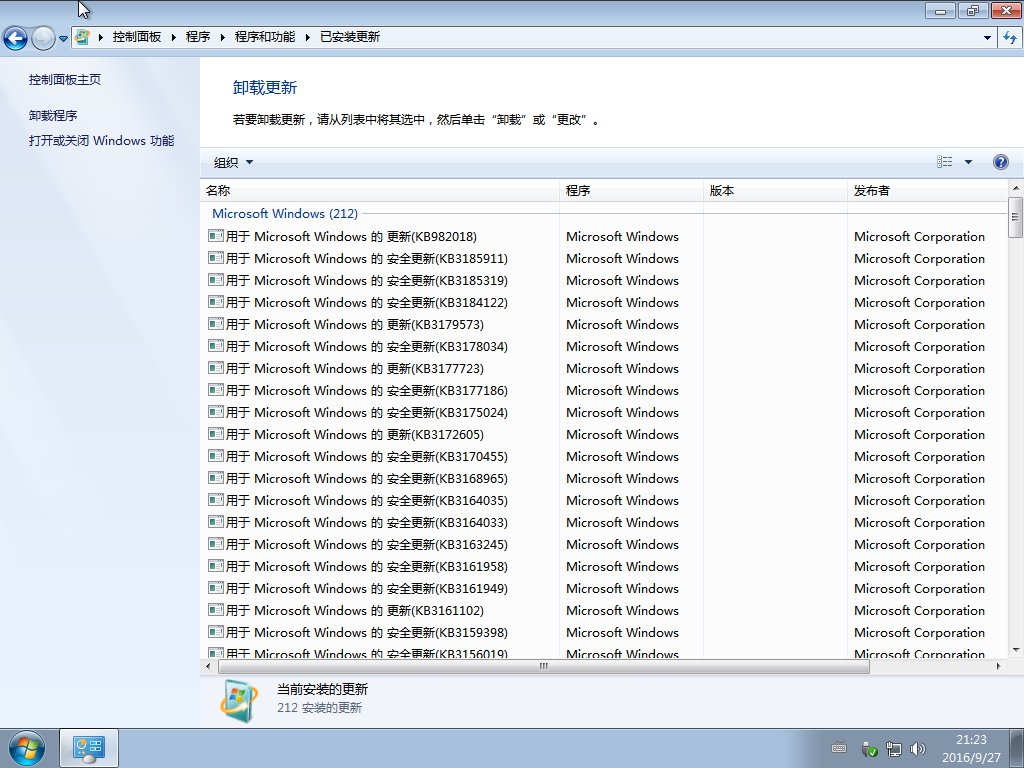Open the view options dropdown arrow

click(968, 162)
